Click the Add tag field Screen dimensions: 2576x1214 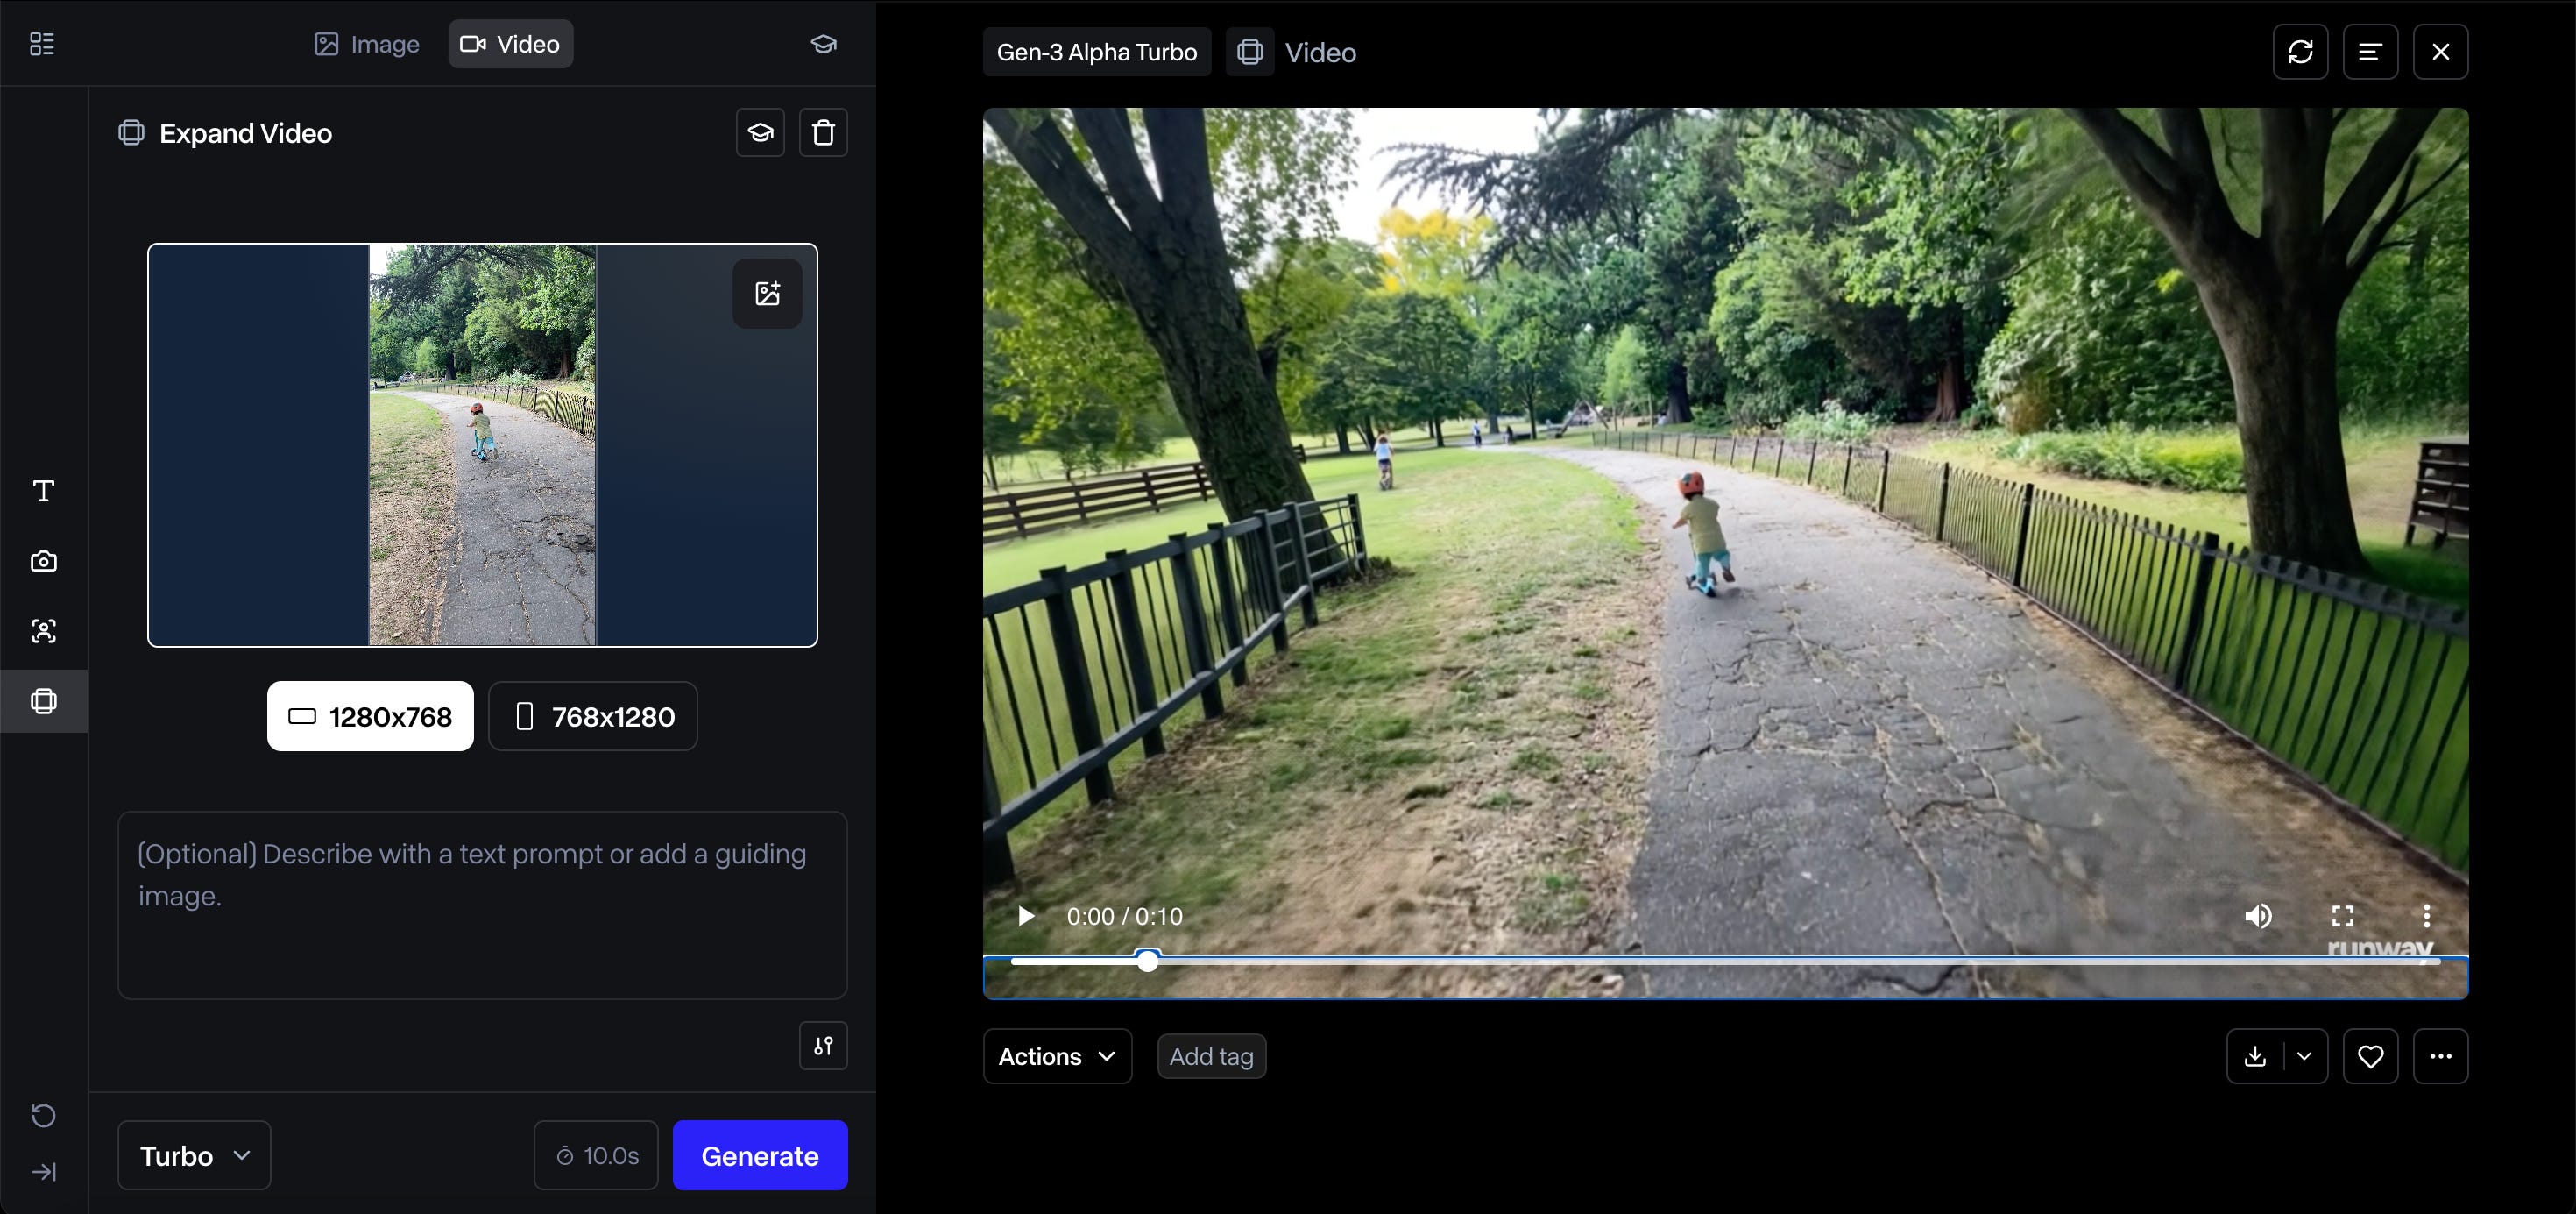coord(1211,1056)
